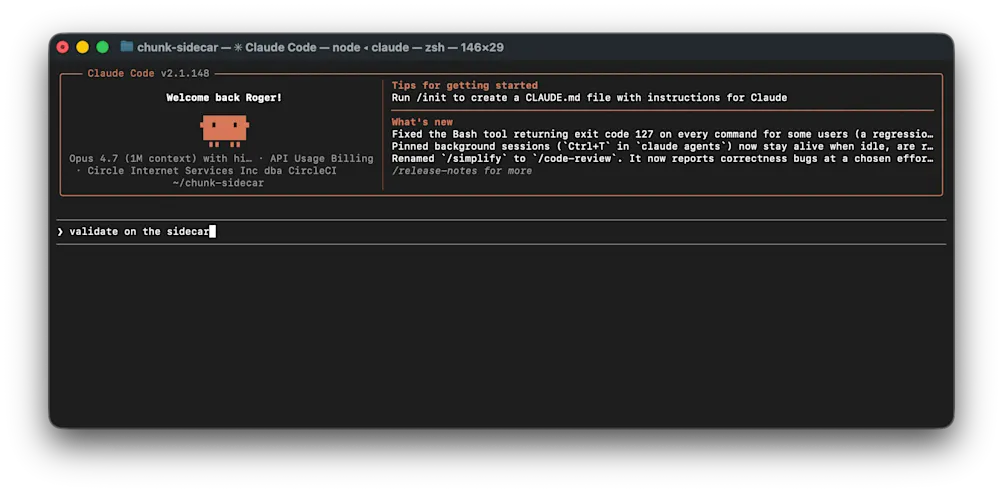Screen dimensions: 1003x493
Task: Click the "Claude Code v2.1.148" header label
Action: coord(148,74)
